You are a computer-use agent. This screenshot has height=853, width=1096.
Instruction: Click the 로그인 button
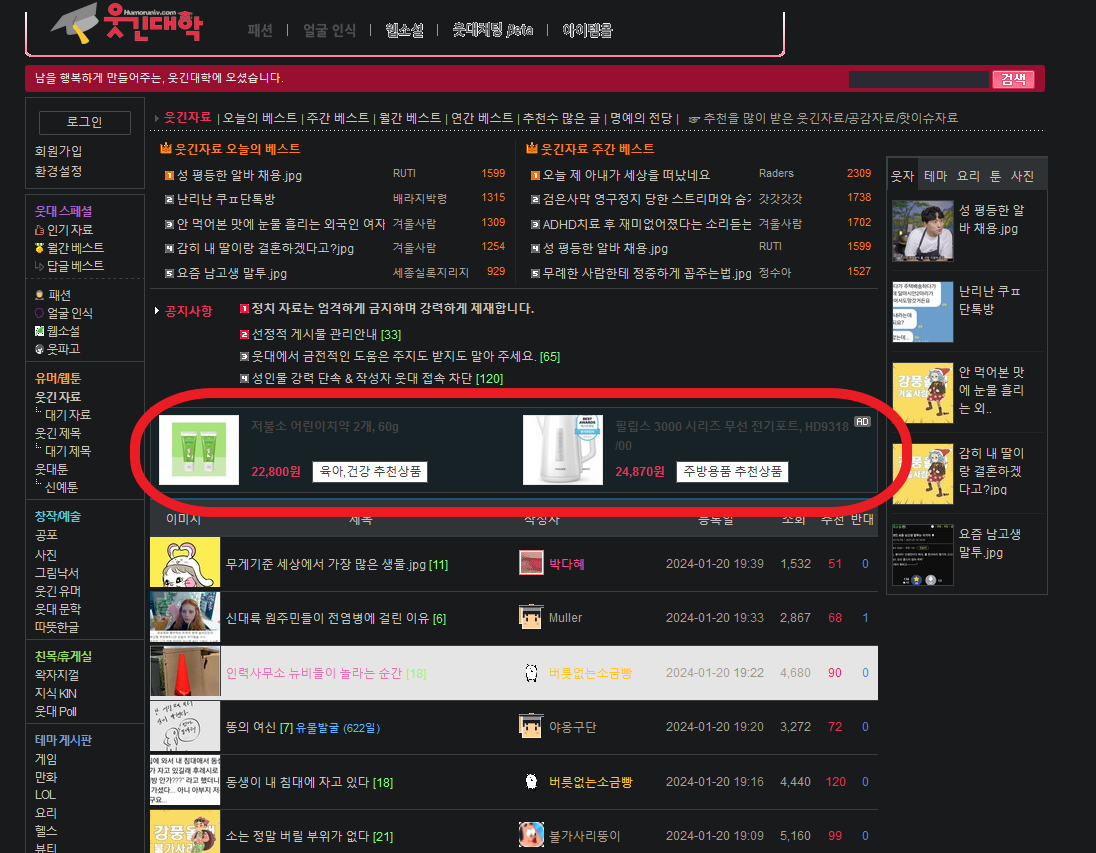click(84, 122)
